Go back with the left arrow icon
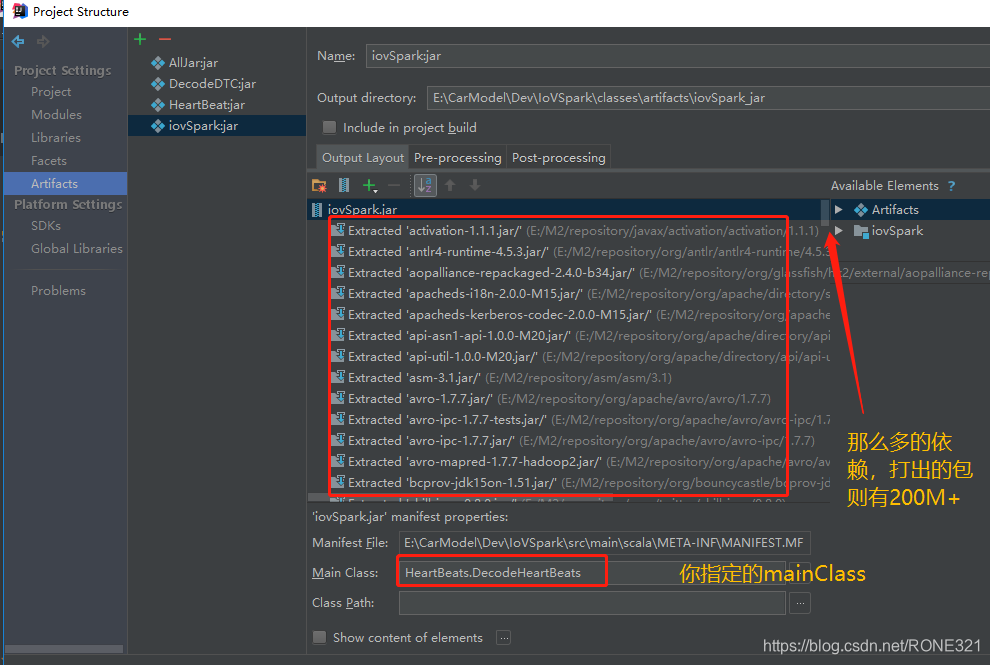This screenshot has width=990, height=665. click(18, 42)
